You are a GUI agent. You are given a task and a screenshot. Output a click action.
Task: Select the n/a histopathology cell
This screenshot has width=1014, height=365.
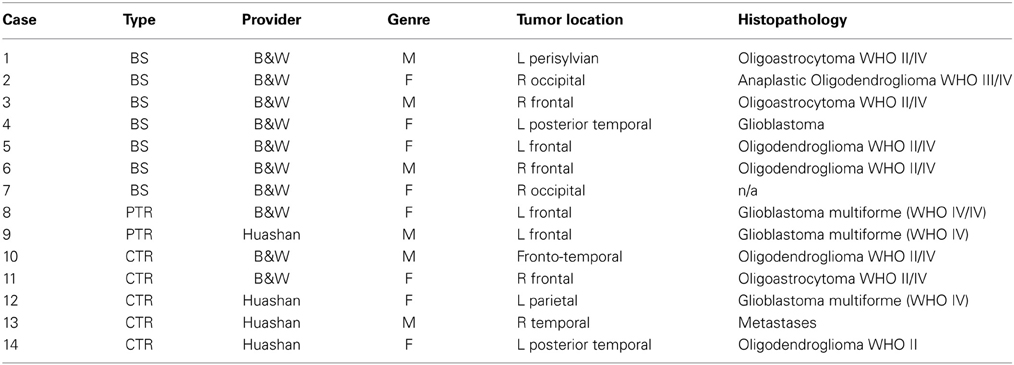click(747, 190)
